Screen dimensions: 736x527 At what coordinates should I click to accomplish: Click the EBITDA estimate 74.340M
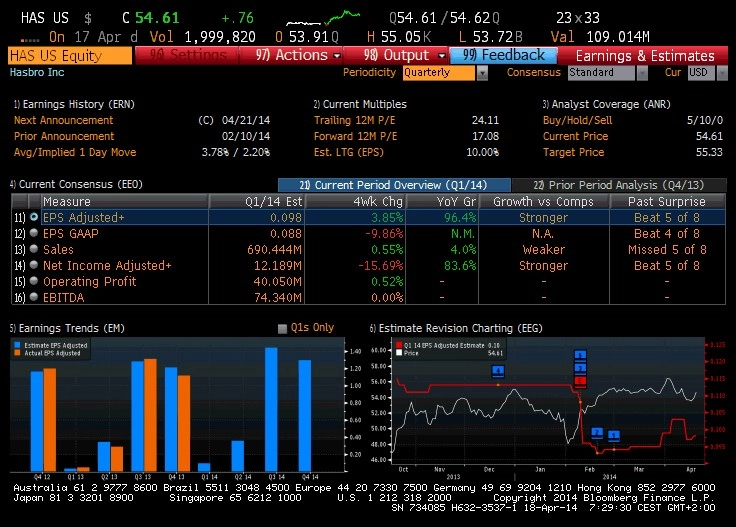(278, 298)
